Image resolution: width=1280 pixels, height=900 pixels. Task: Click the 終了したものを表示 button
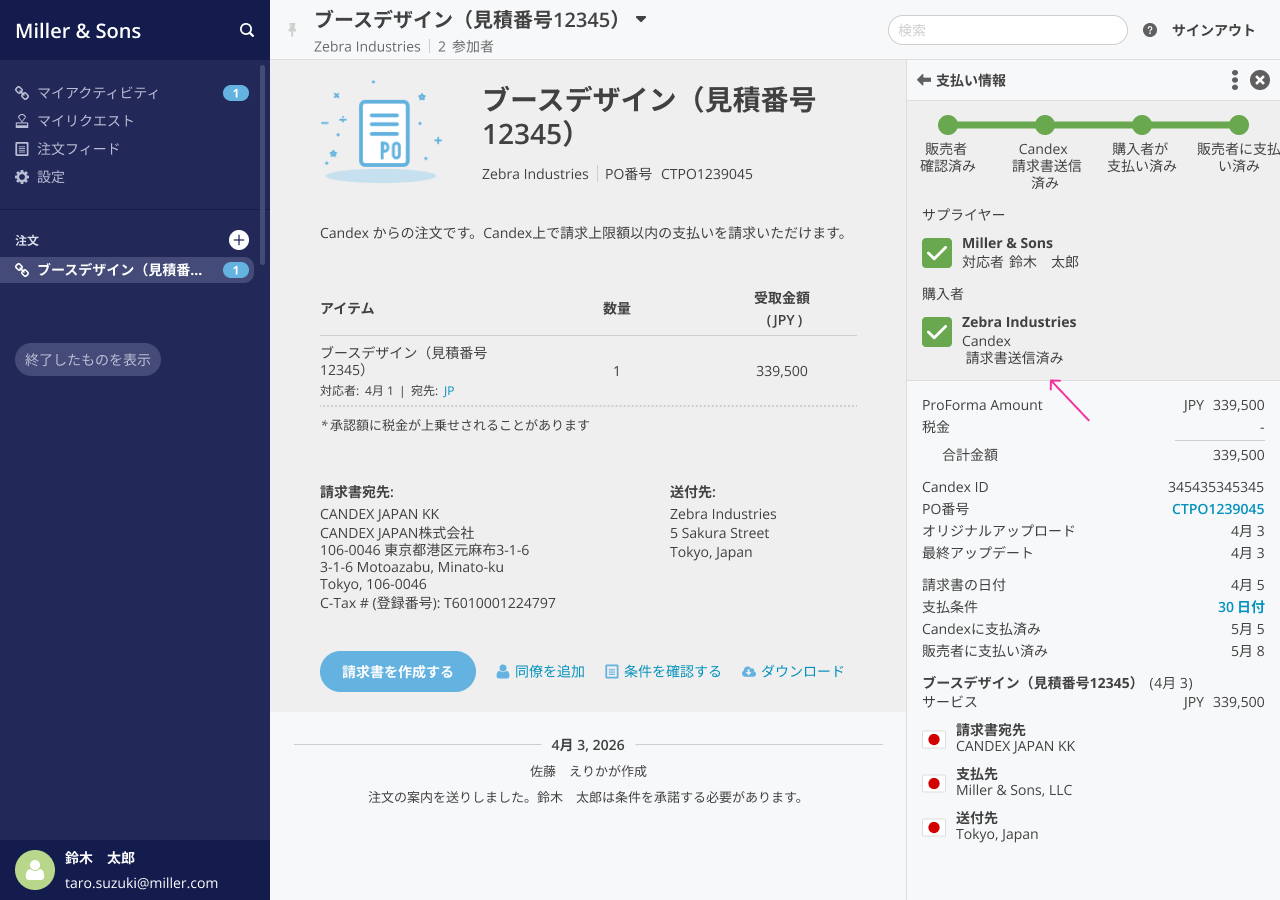coord(88,360)
